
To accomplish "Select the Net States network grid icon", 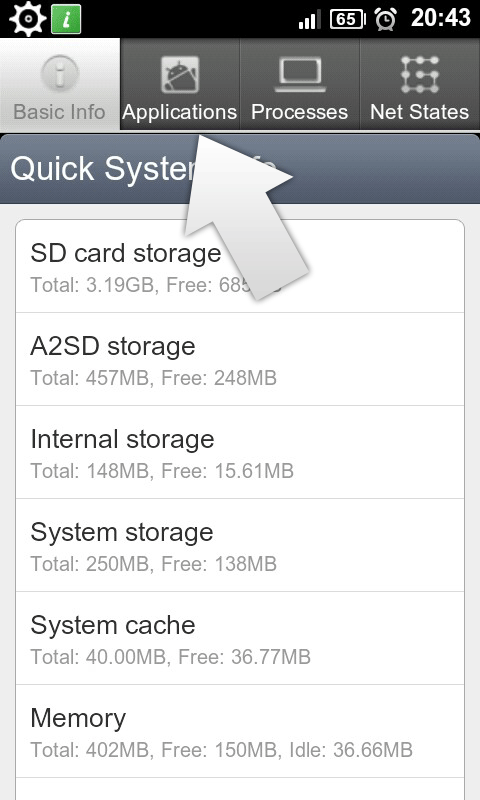I will 420,74.
